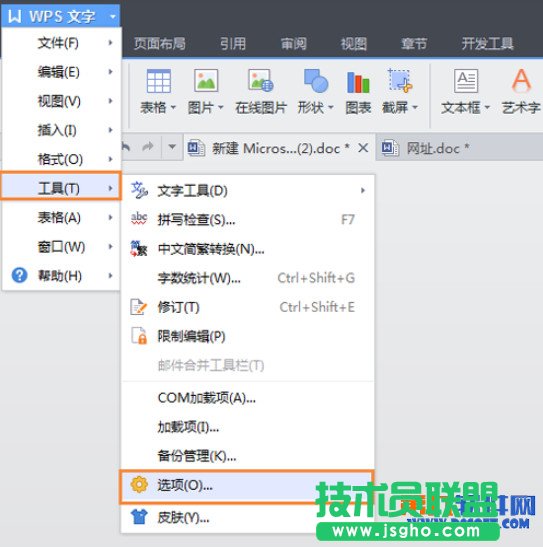Click the doc icon on 网址.doc tab

(x=390, y=148)
